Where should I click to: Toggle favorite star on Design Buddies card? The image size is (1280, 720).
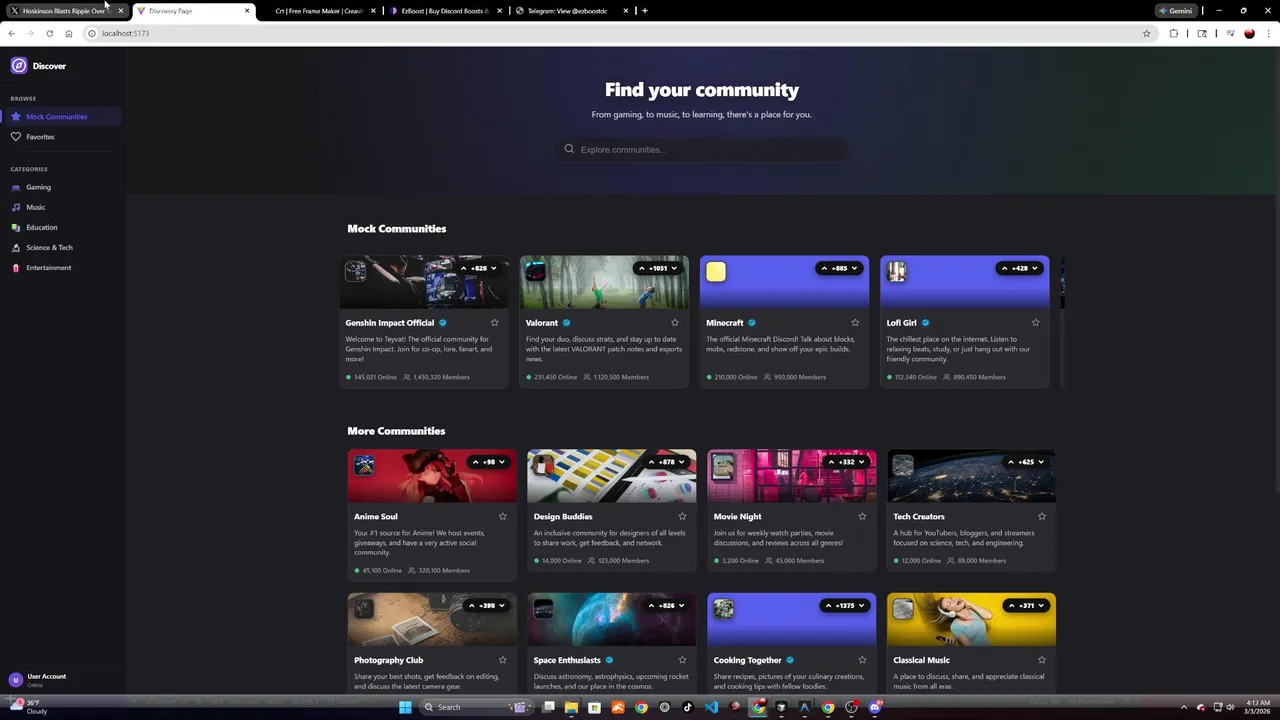coord(682,517)
